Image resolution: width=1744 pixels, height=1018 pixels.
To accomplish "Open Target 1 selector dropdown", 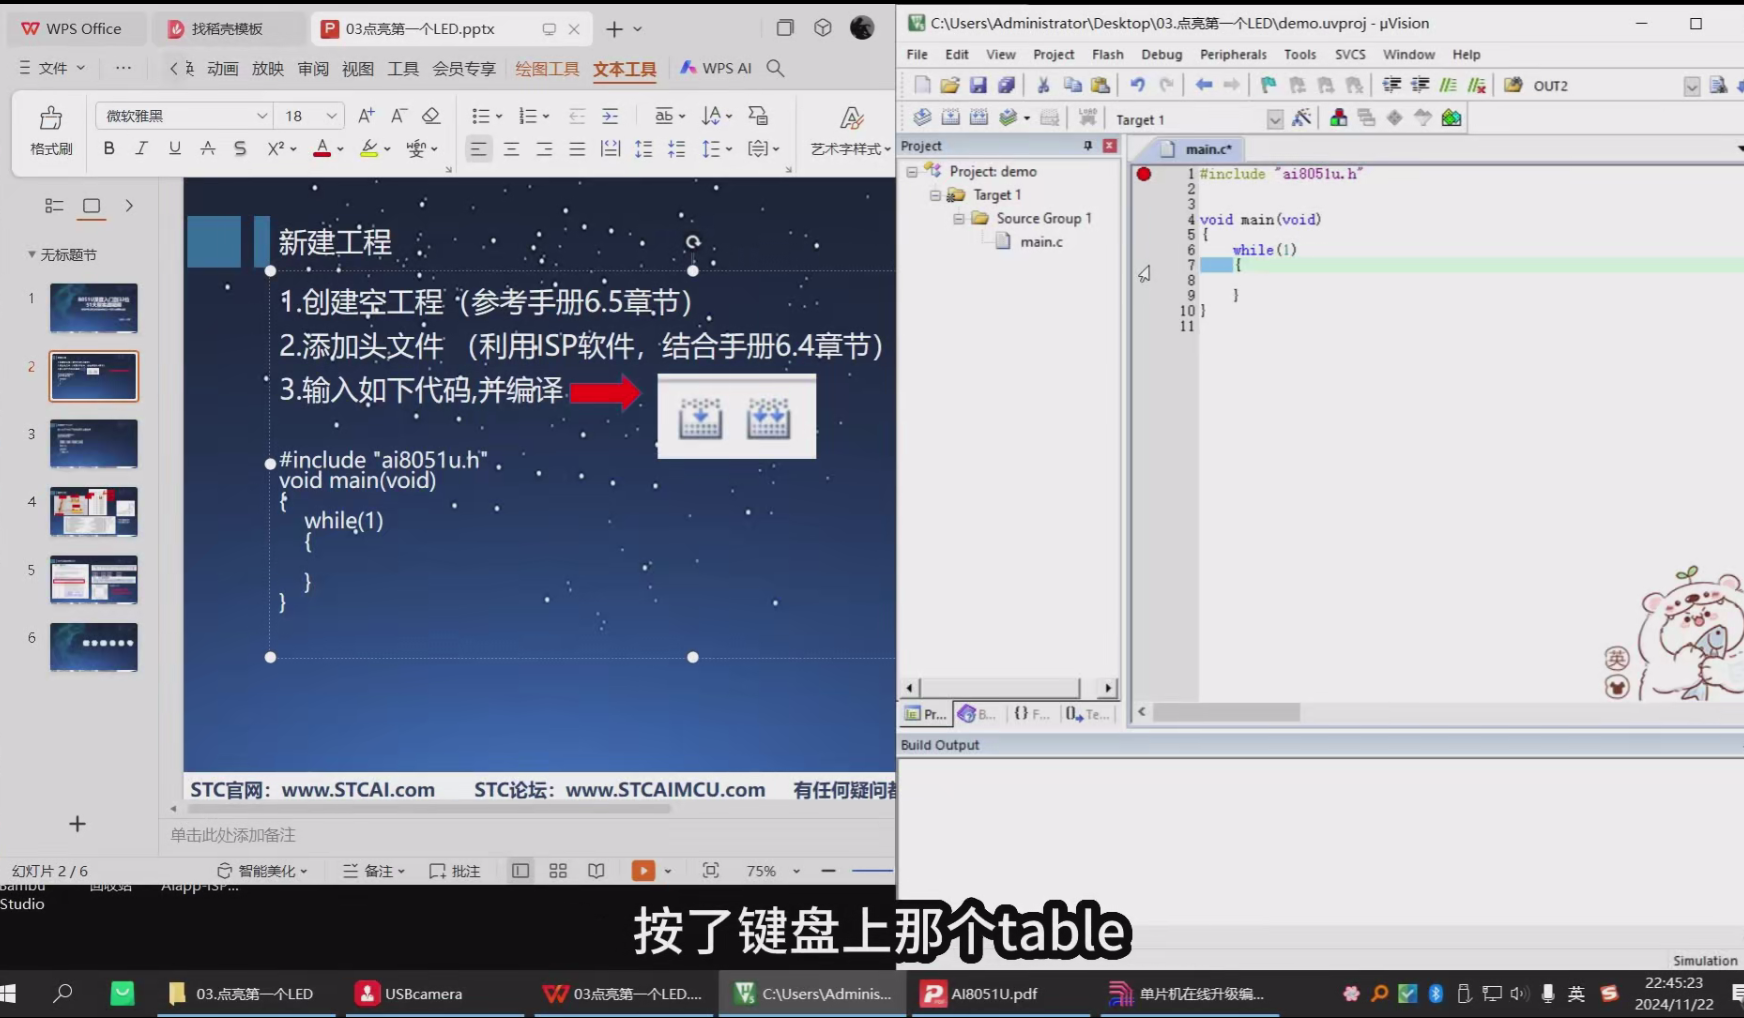I will [1274, 119].
